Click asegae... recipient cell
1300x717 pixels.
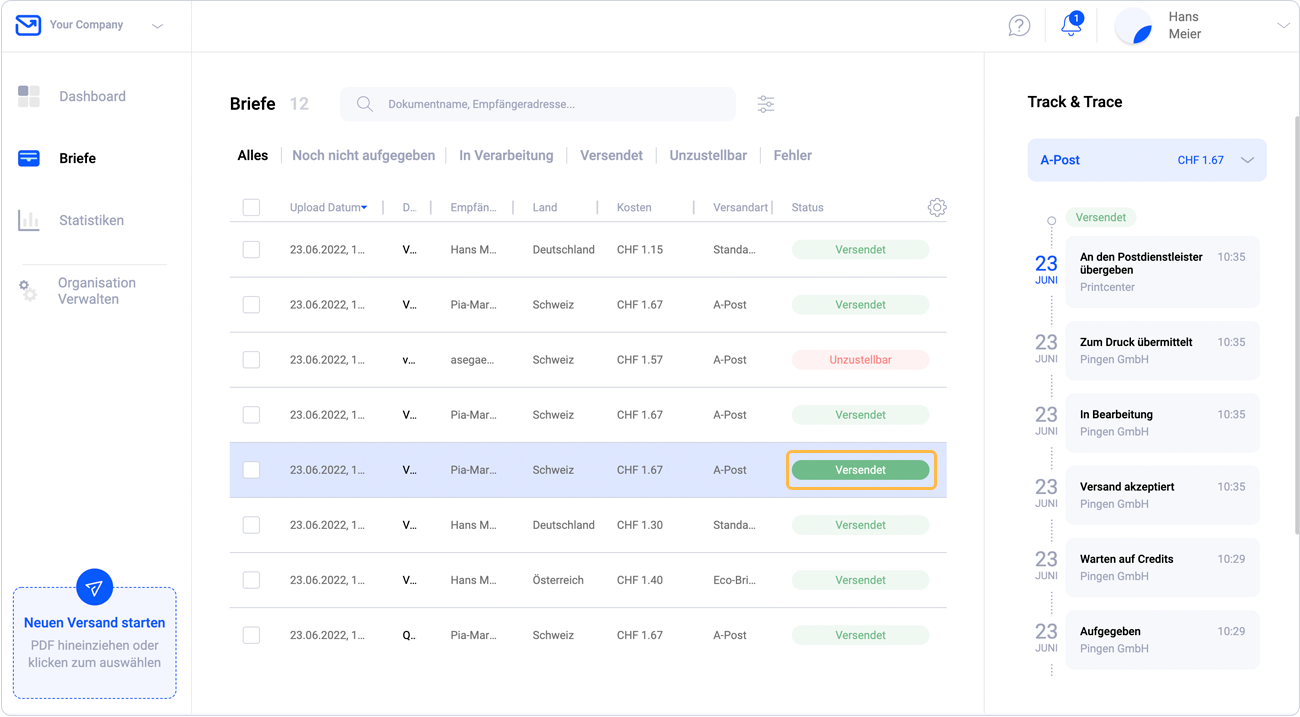pyautogui.click(x=472, y=360)
